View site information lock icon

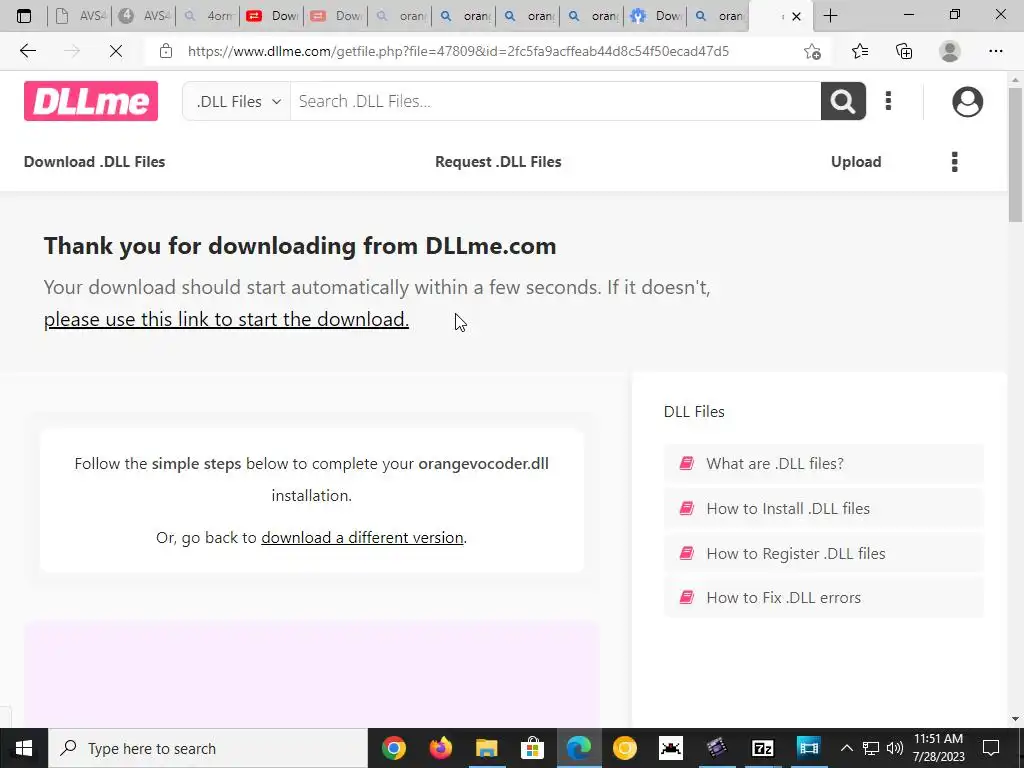[x=166, y=51]
